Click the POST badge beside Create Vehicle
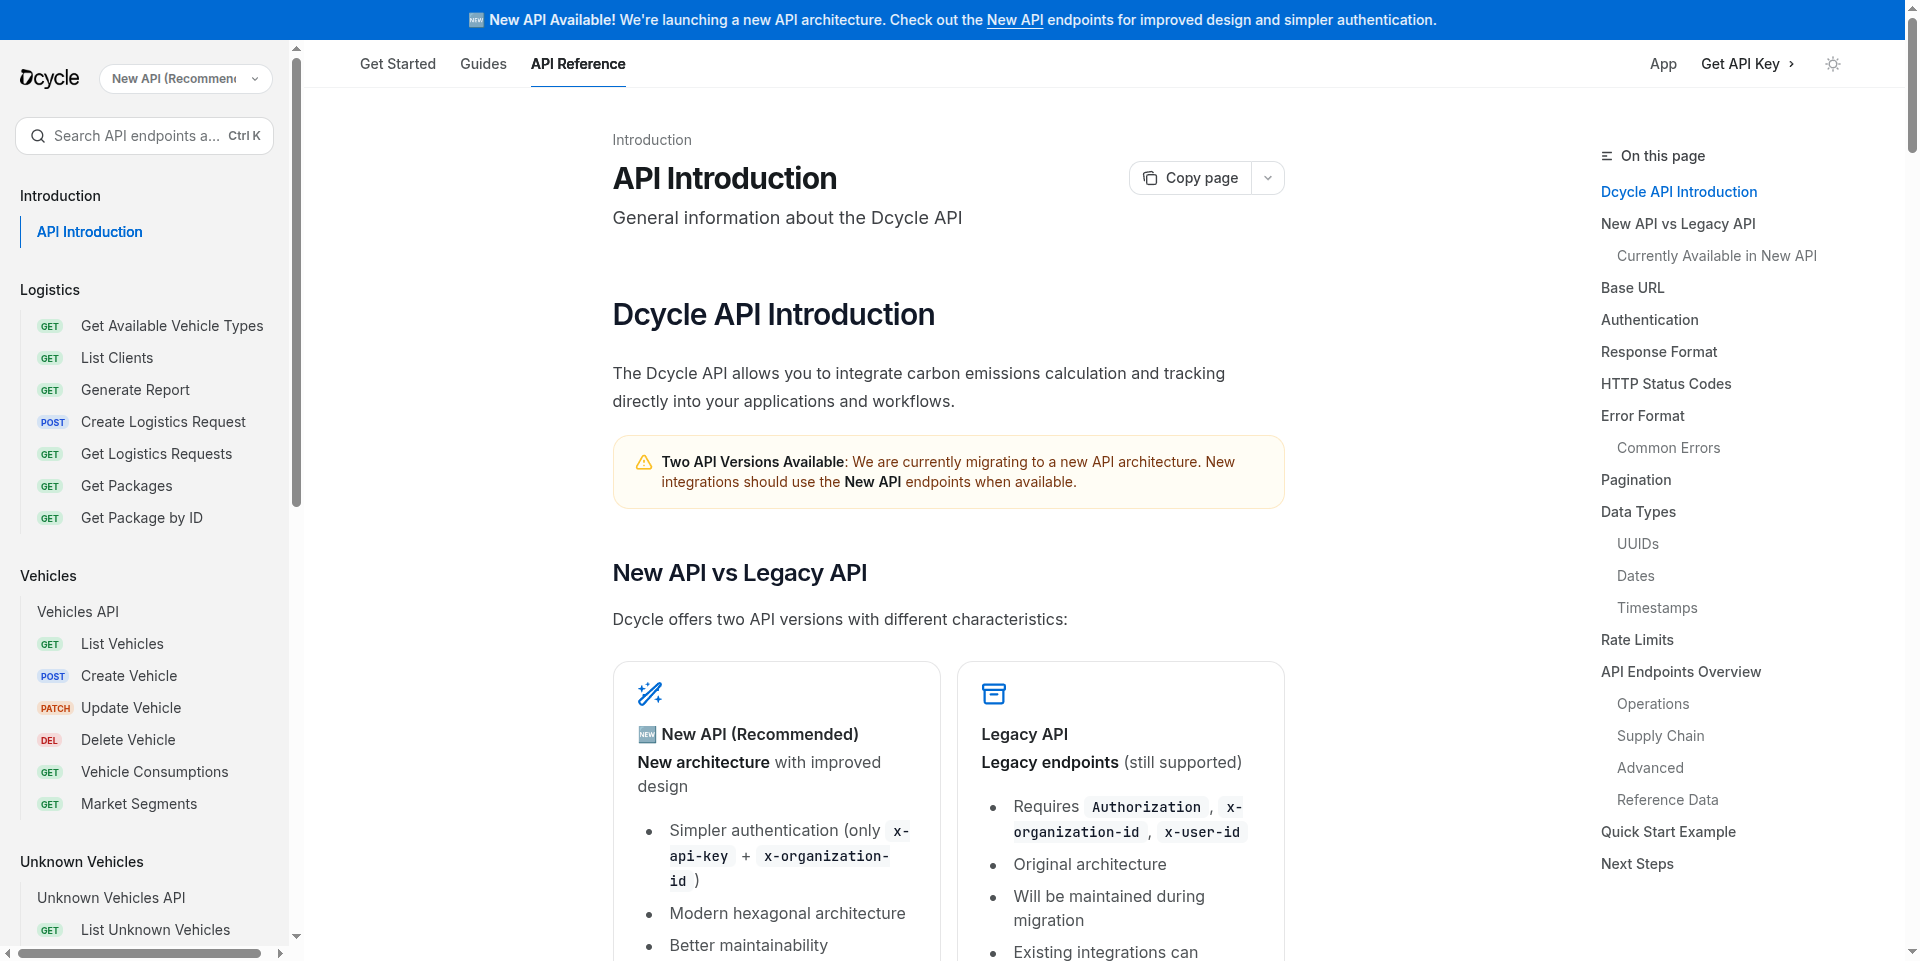 point(53,676)
